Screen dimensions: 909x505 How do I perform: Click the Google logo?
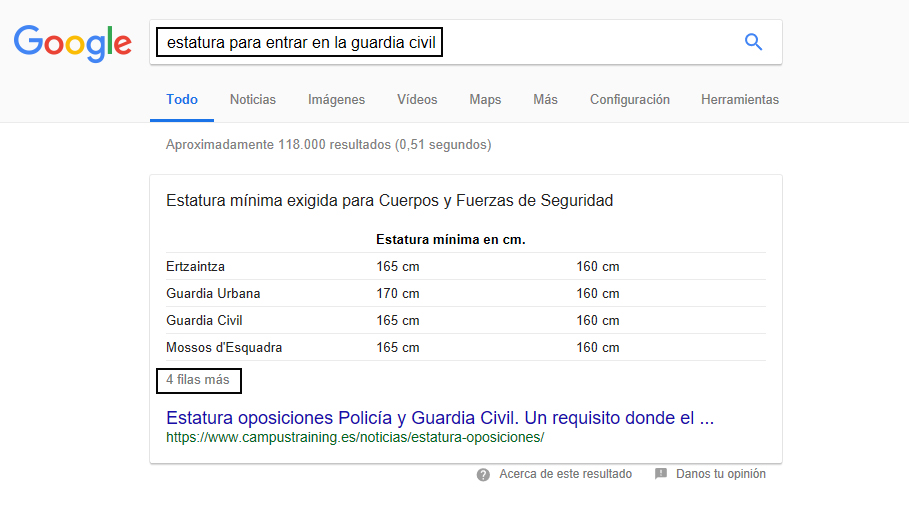coord(72,42)
